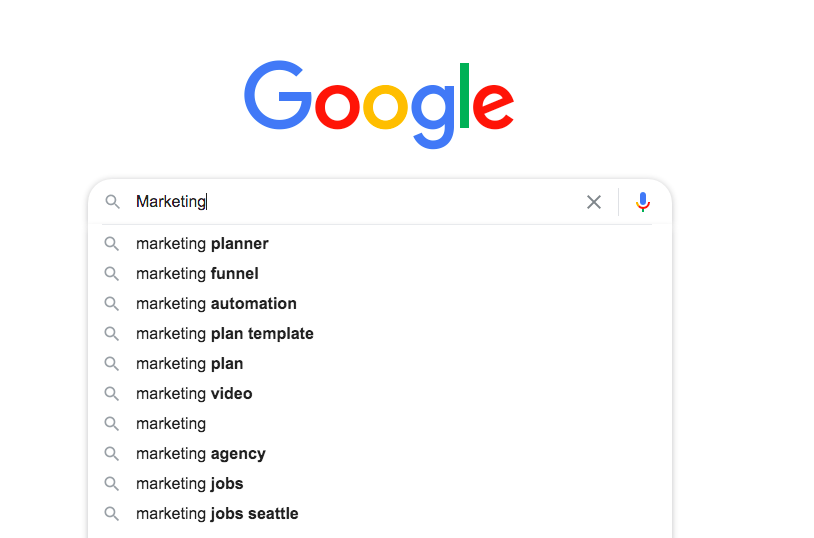Select the marketing video suggestion
Viewport: 814px width, 538px height.
380,394
